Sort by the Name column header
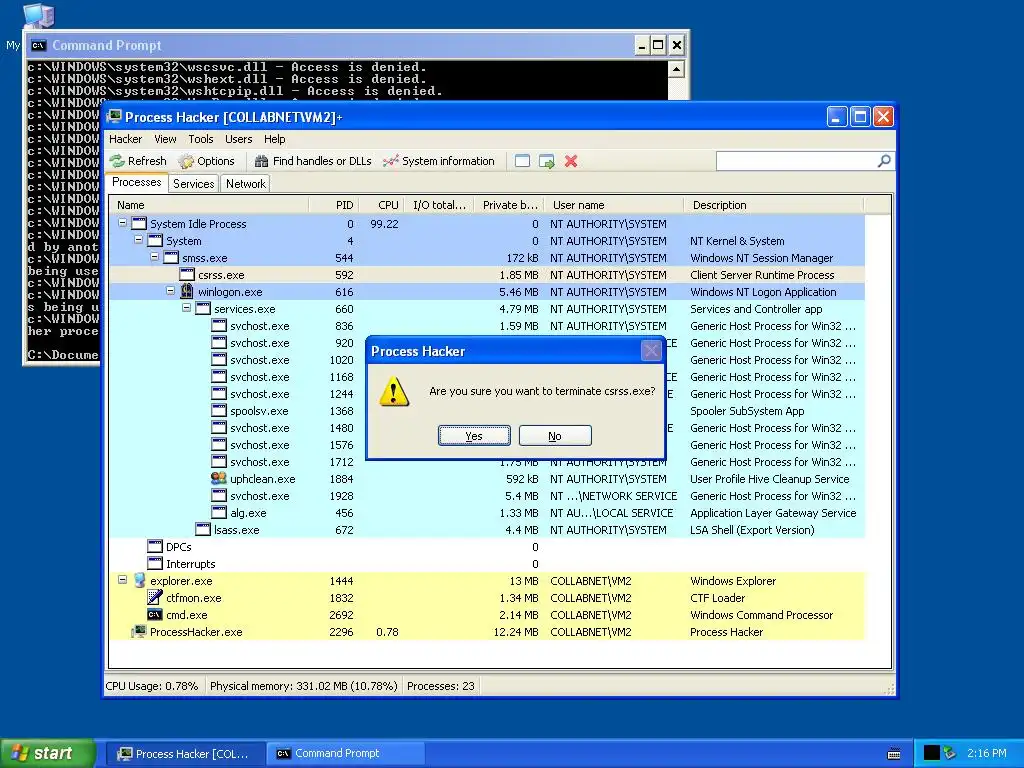 (209, 205)
